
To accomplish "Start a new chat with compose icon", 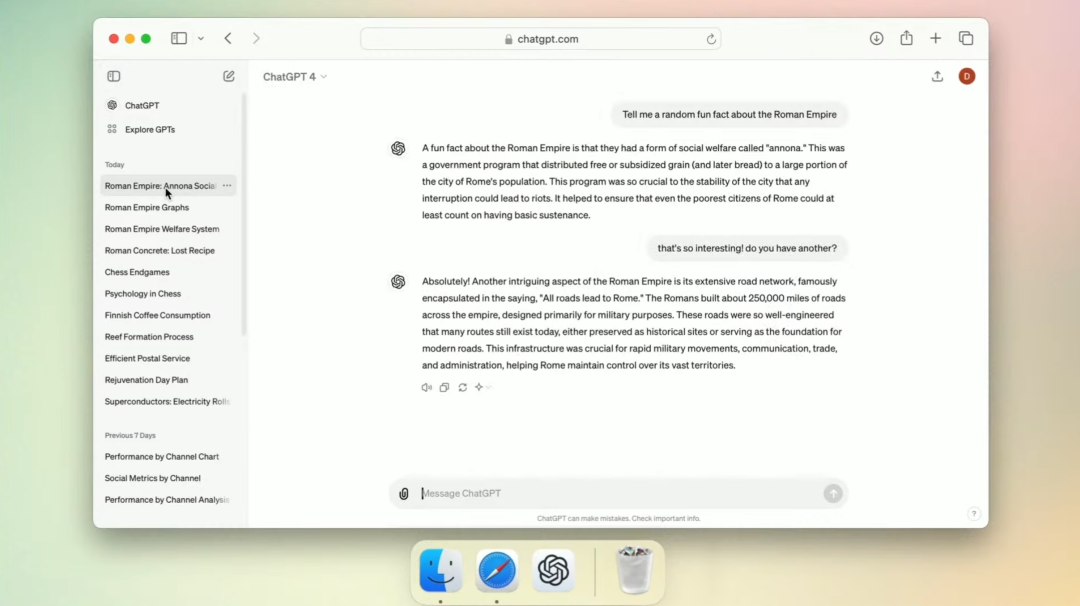I will [x=229, y=76].
